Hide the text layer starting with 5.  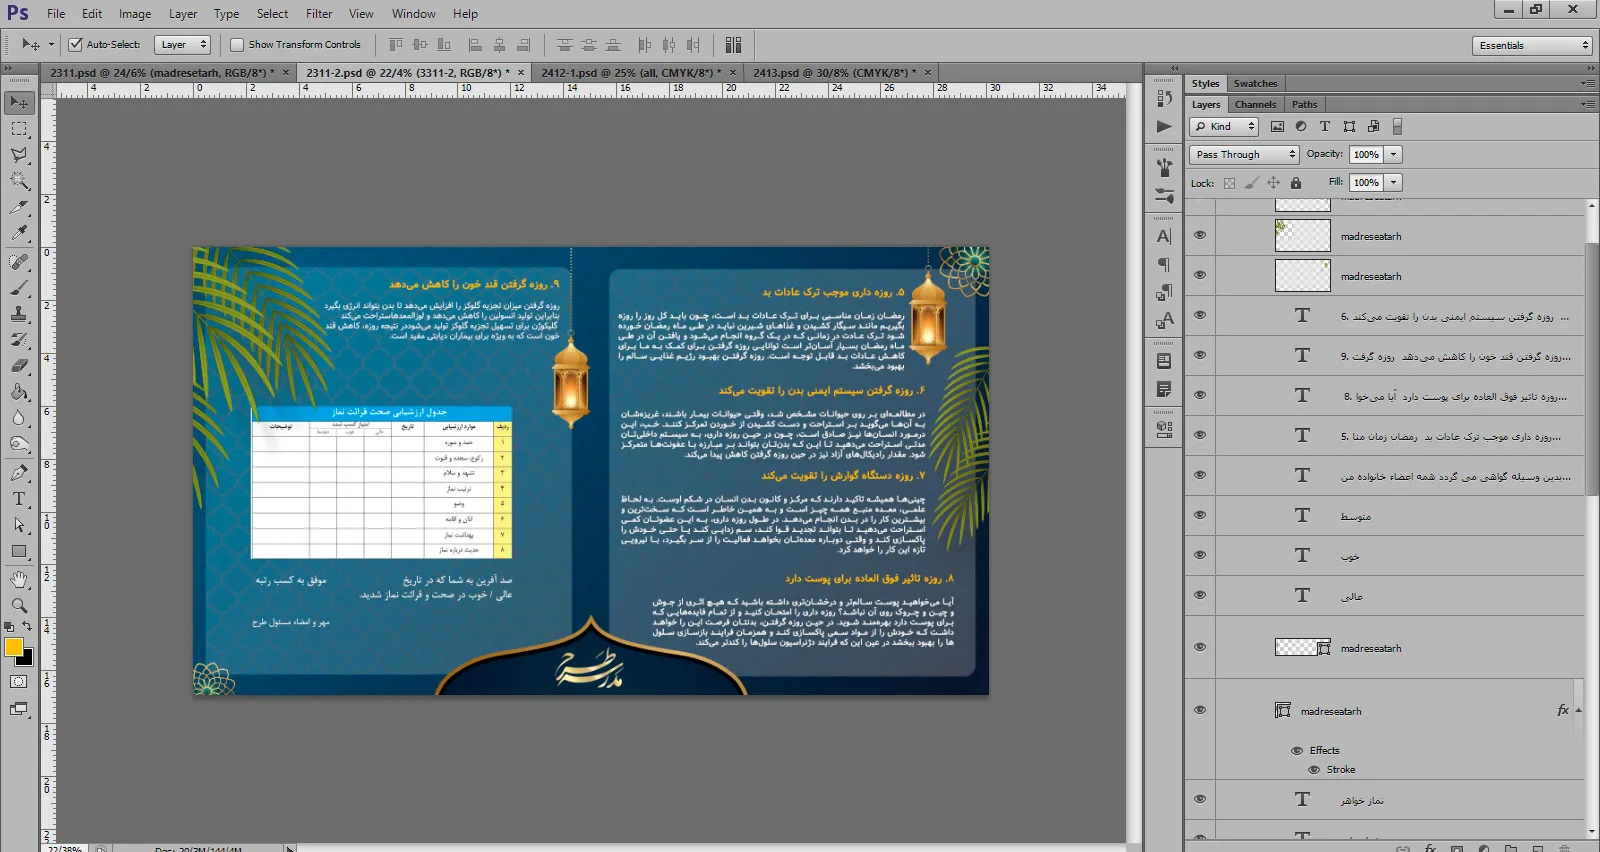click(x=1200, y=435)
